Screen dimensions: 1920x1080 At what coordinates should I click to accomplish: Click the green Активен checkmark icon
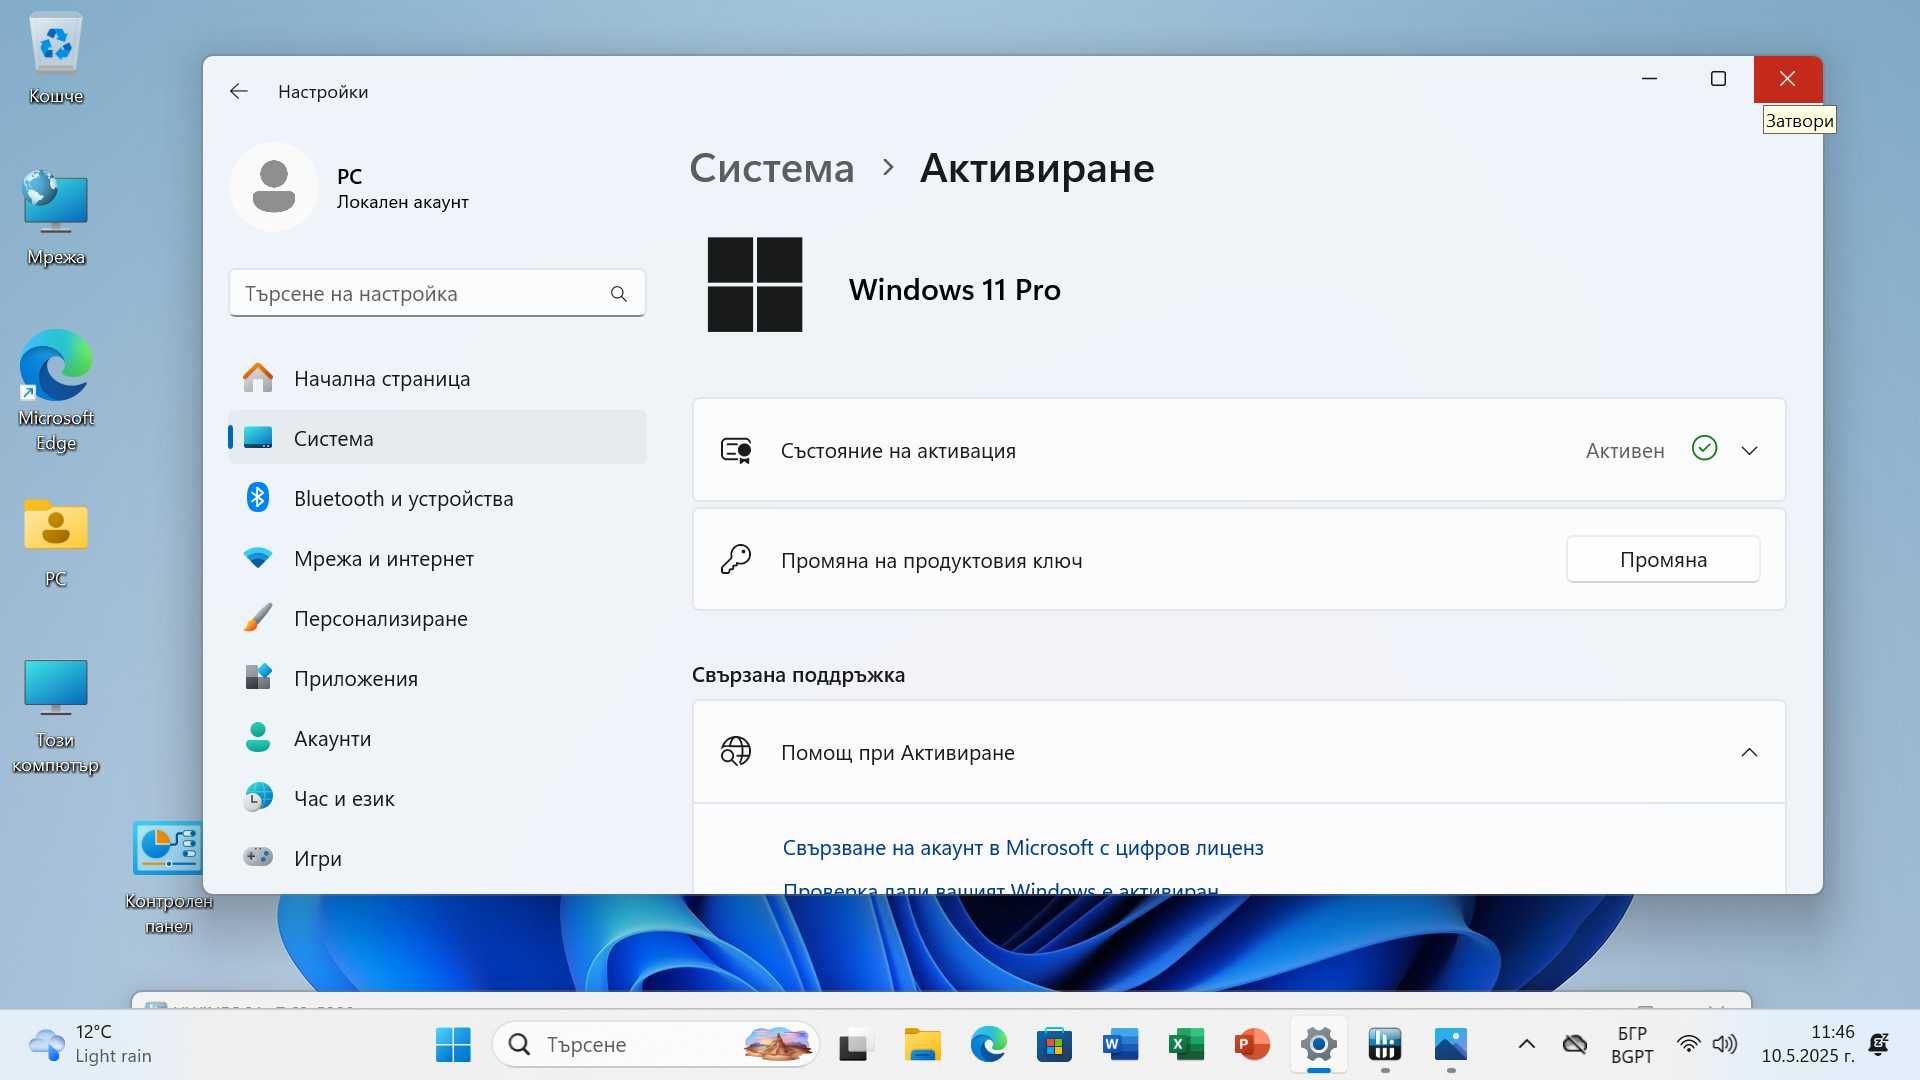click(1704, 448)
